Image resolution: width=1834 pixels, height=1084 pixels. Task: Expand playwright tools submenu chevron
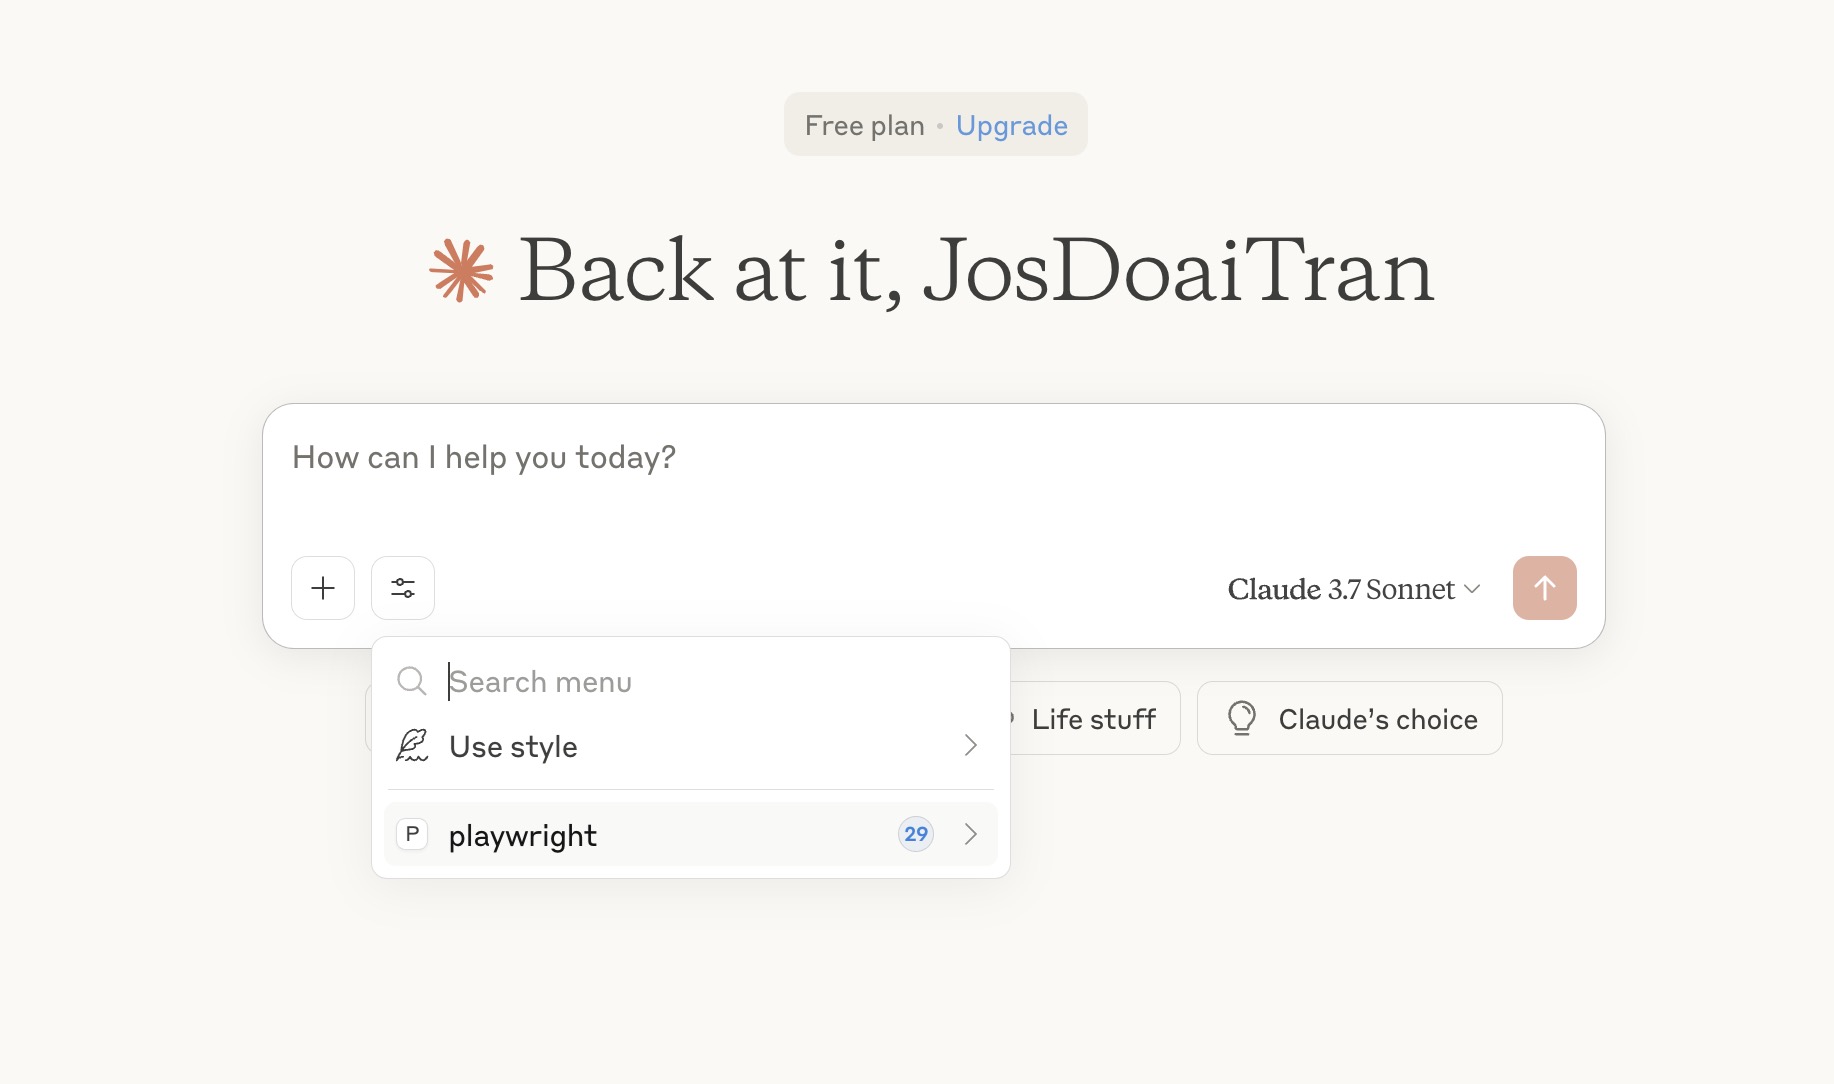tap(970, 834)
